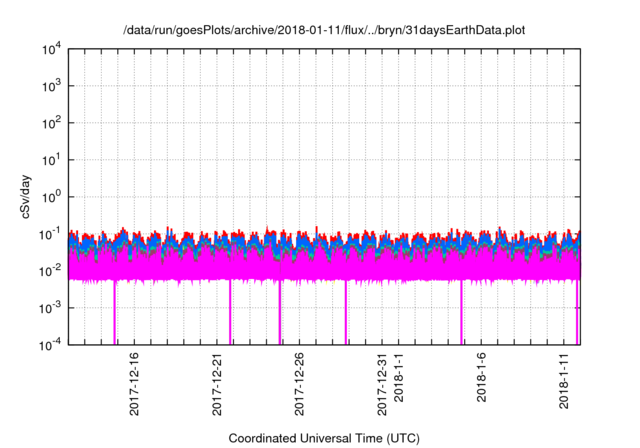Select the 2017-12-21 date tick label
Viewport: 640px width, 448px height.
coord(217,384)
